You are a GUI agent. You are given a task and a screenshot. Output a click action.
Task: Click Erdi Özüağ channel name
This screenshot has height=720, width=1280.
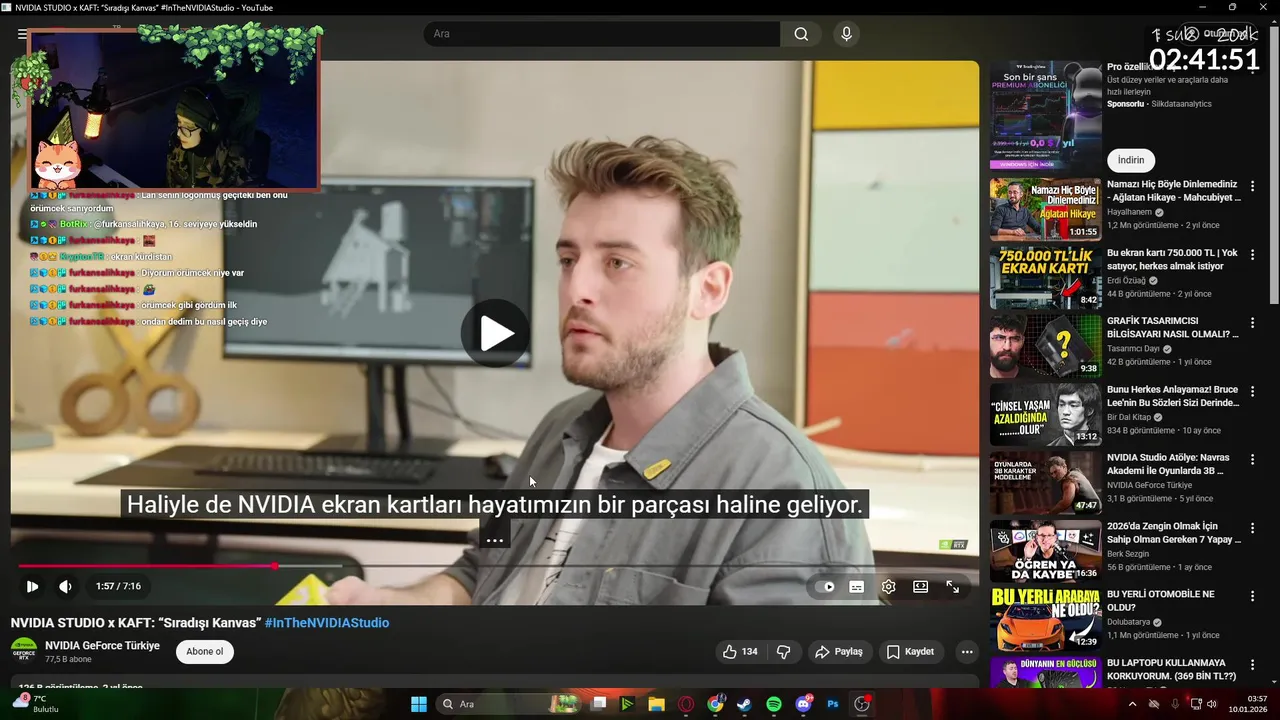(1126, 281)
